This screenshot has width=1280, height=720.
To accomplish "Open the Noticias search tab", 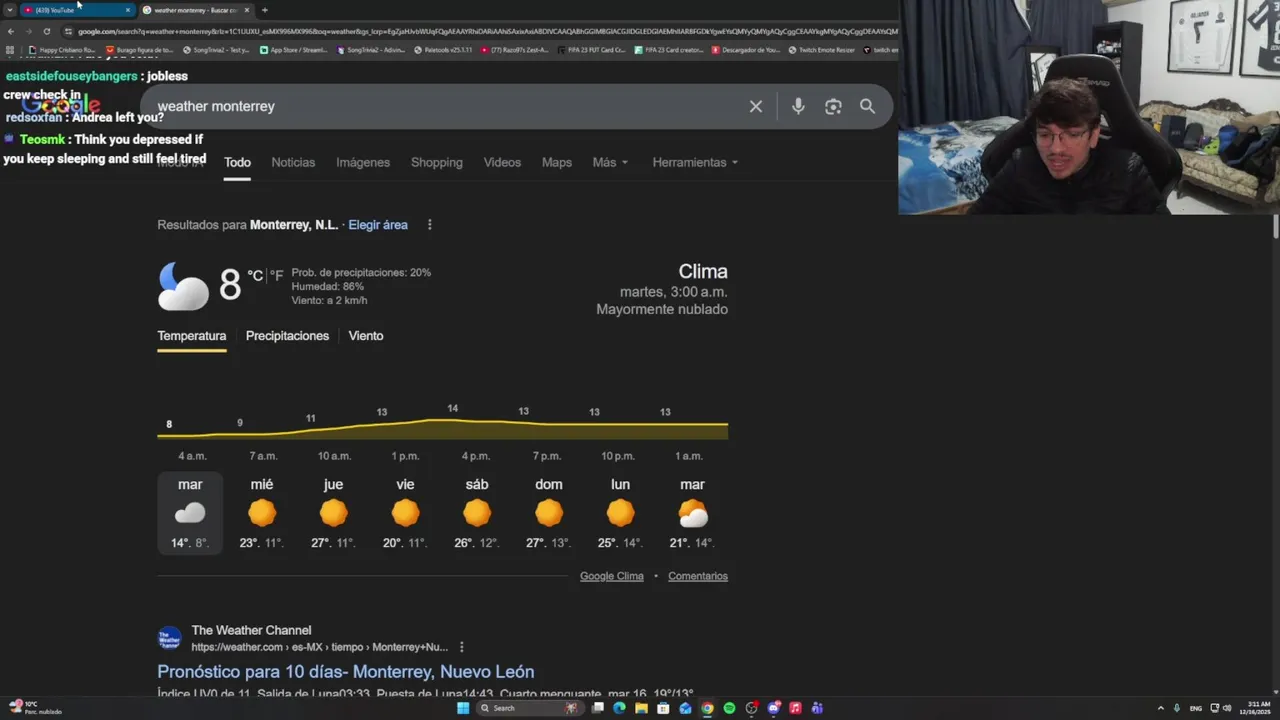I will [x=293, y=162].
